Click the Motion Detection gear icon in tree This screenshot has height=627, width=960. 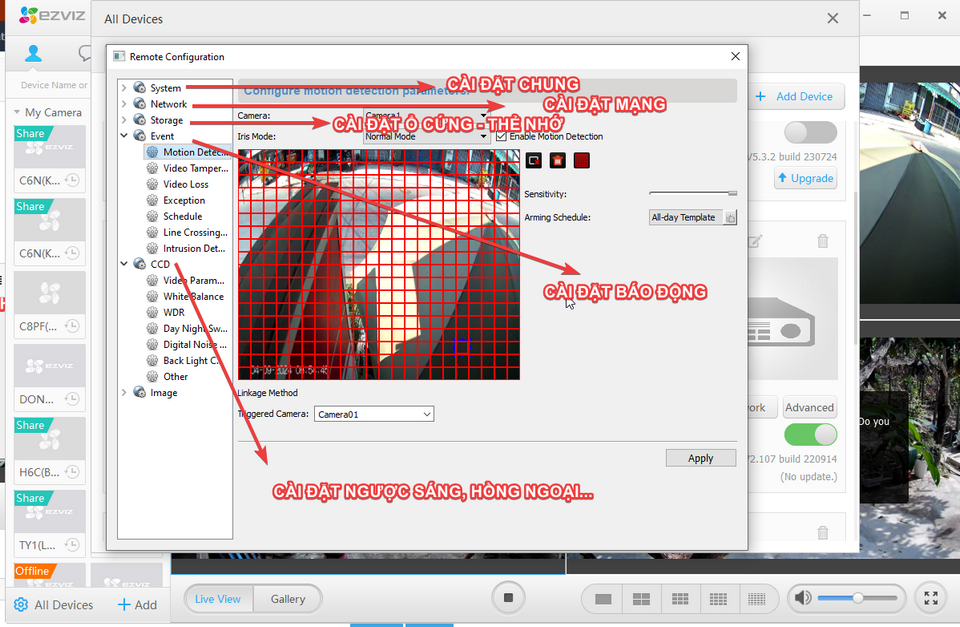point(152,152)
